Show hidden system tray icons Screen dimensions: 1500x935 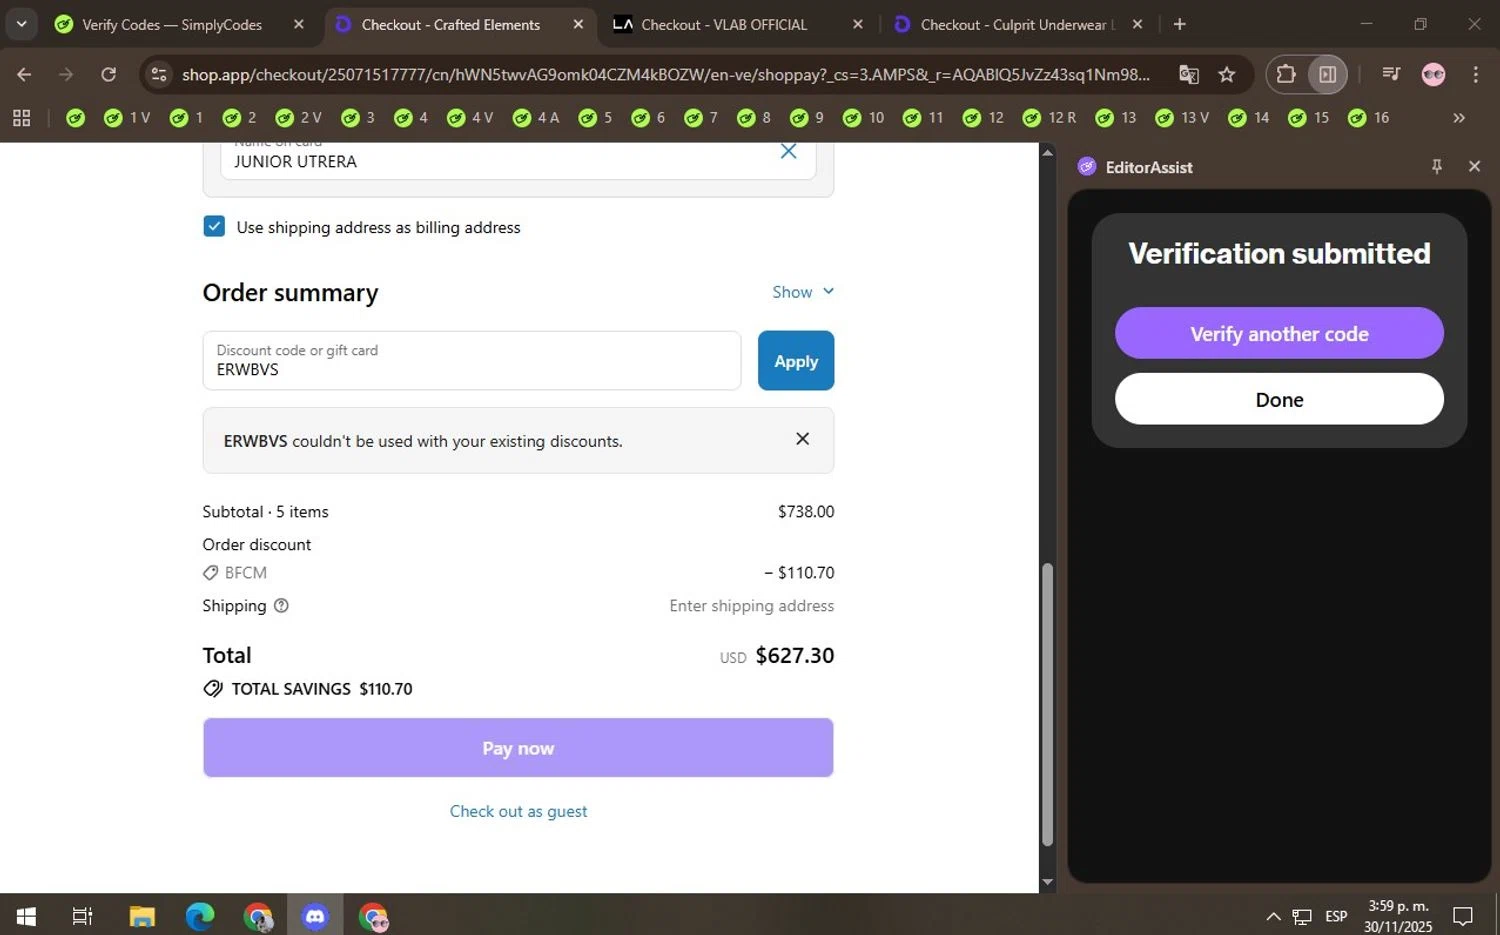[1273, 916]
